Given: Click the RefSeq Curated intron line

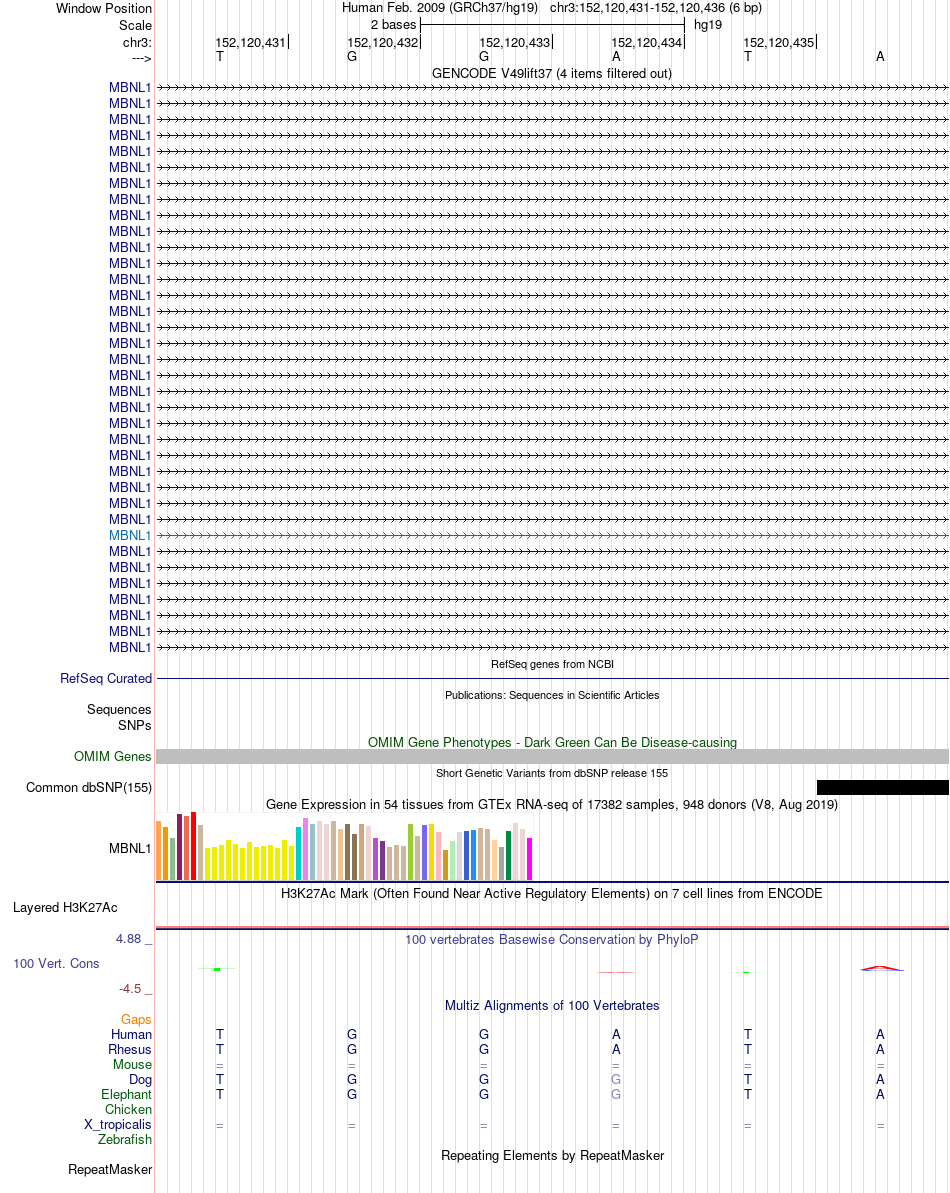Looking at the screenshot, I should point(552,679).
